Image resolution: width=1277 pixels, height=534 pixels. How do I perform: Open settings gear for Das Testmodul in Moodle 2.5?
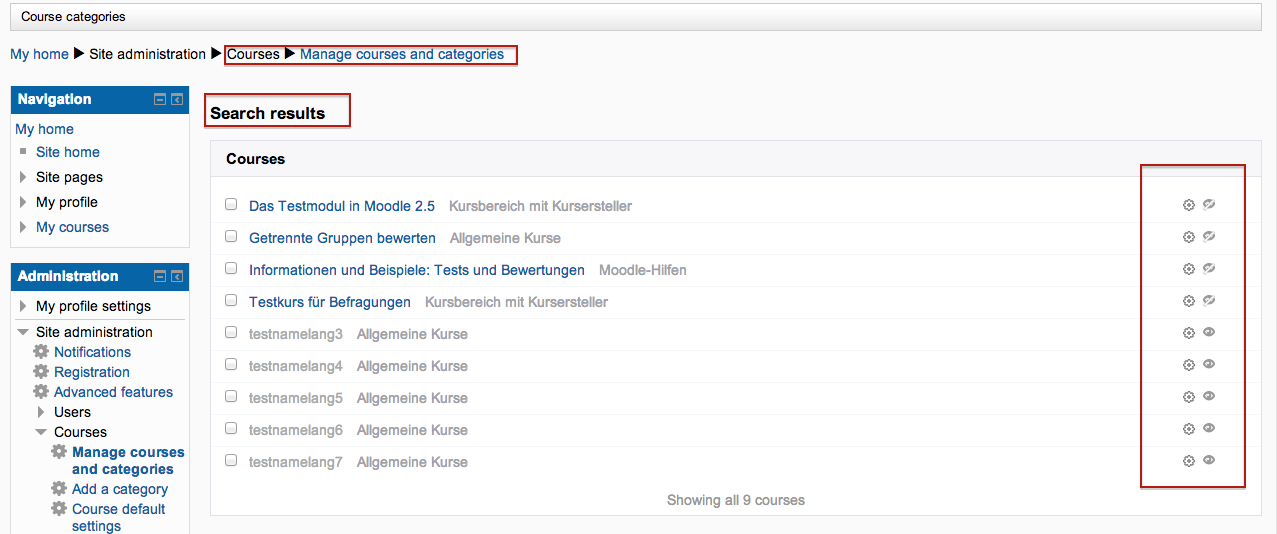[1189, 205]
